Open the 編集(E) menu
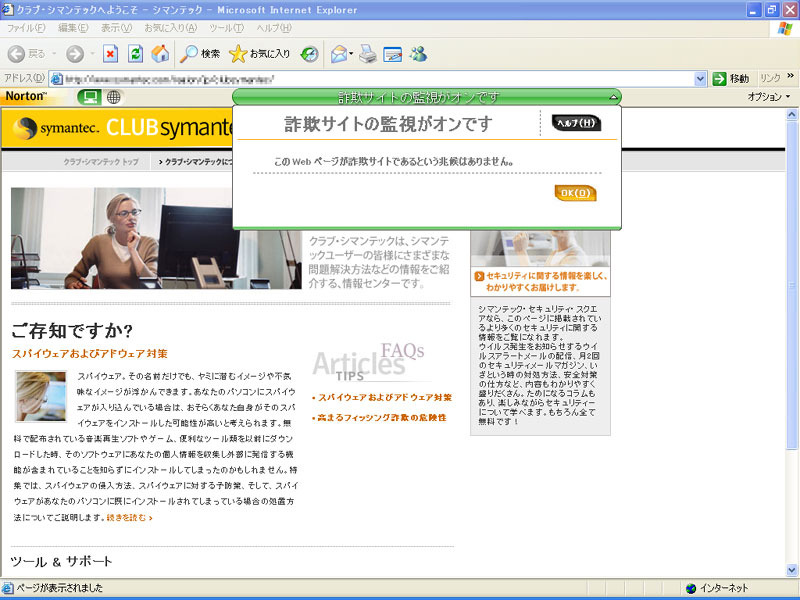 tap(73, 28)
